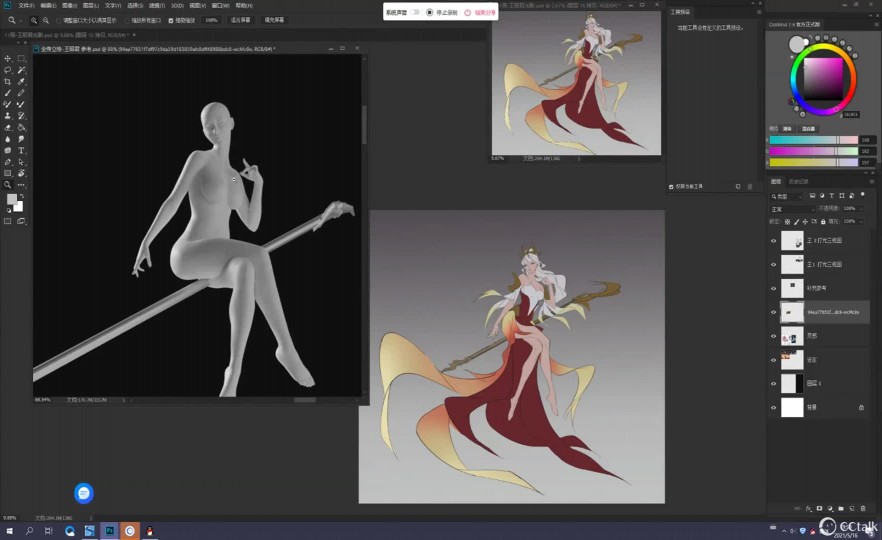The width and height of the screenshot is (882, 540).
Task: Click the 100% zoom button
Action: coord(211,20)
